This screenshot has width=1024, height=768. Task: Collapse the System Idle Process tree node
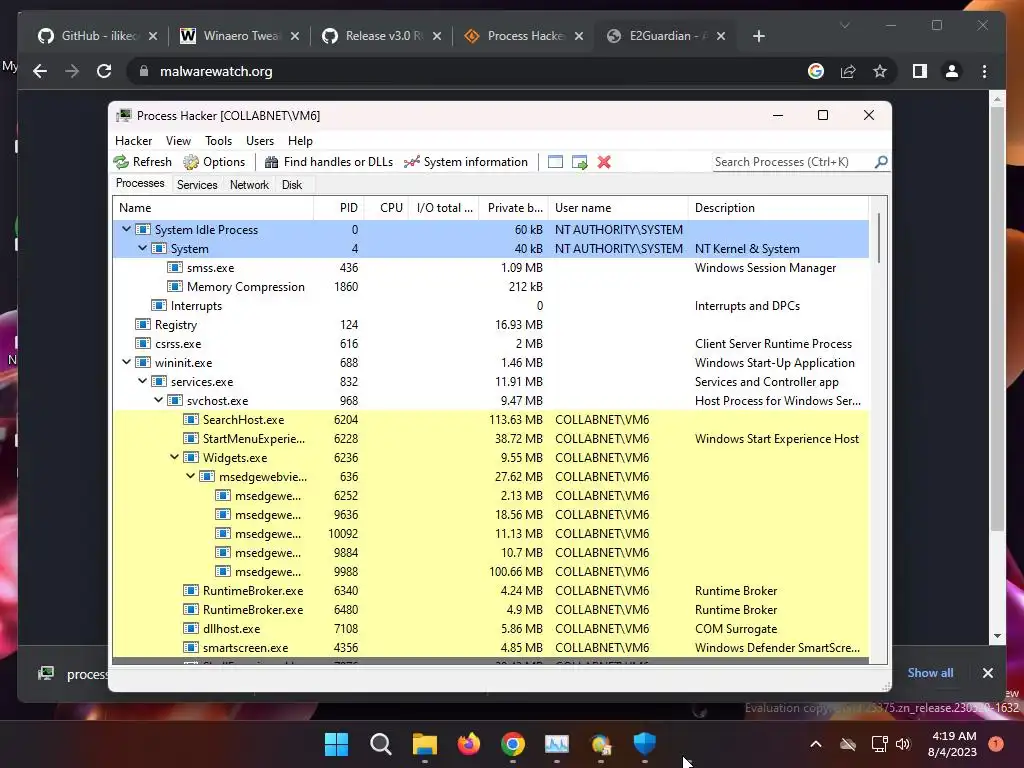click(x=127, y=229)
